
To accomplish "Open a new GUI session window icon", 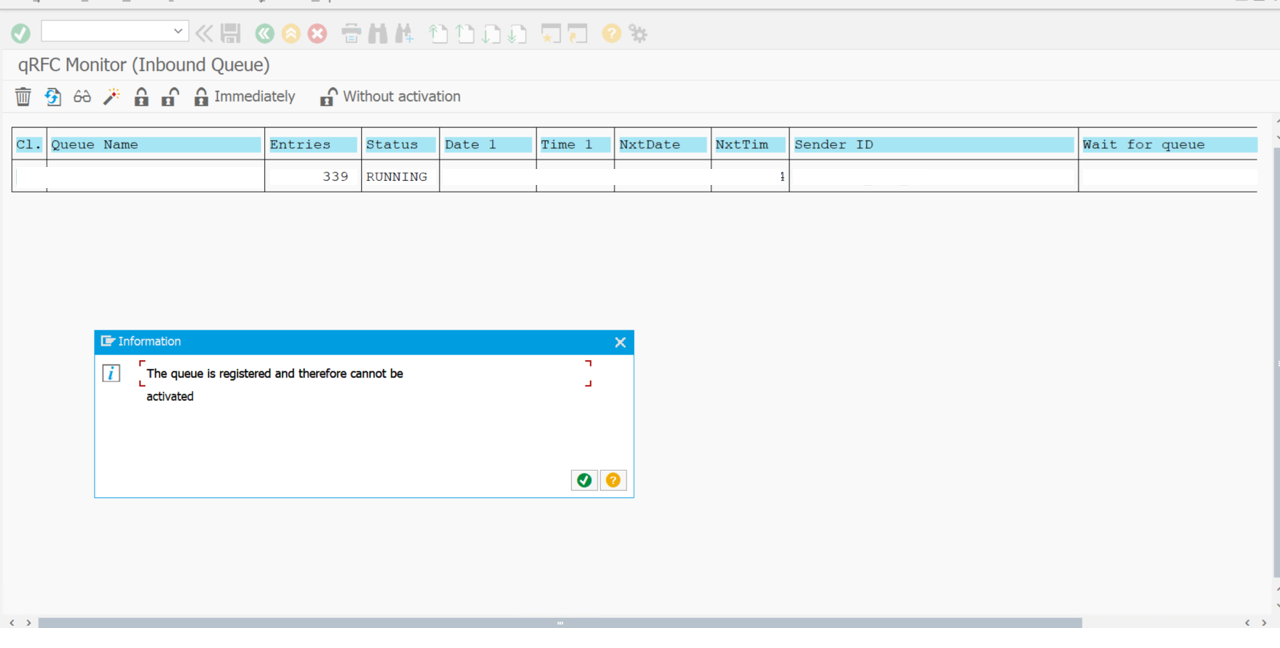I will [551, 34].
